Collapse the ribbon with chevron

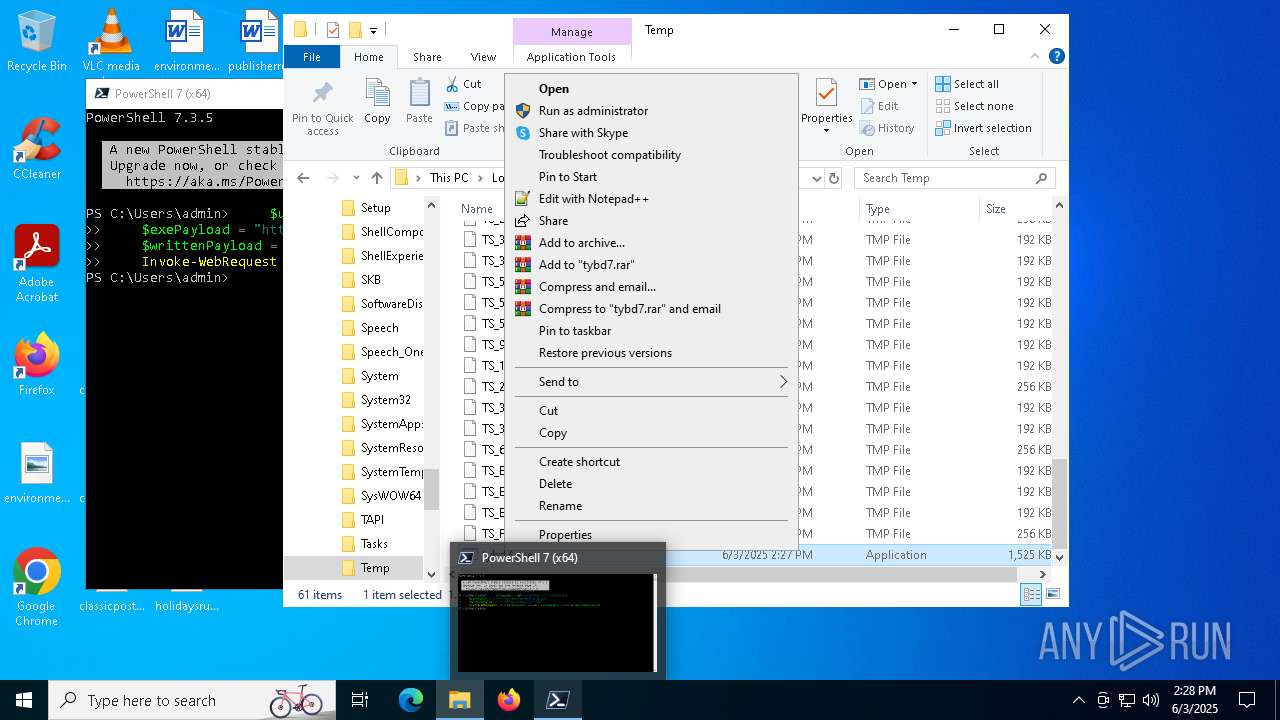point(1035,57)
